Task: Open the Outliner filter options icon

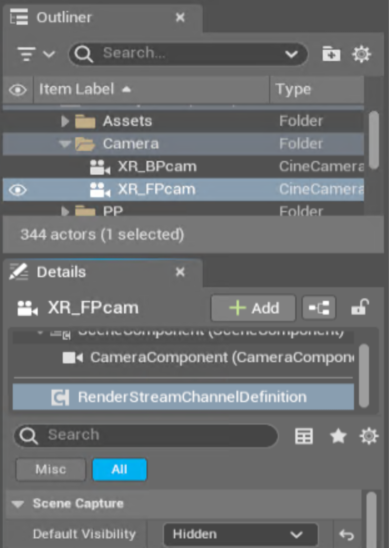Action: 36,54
